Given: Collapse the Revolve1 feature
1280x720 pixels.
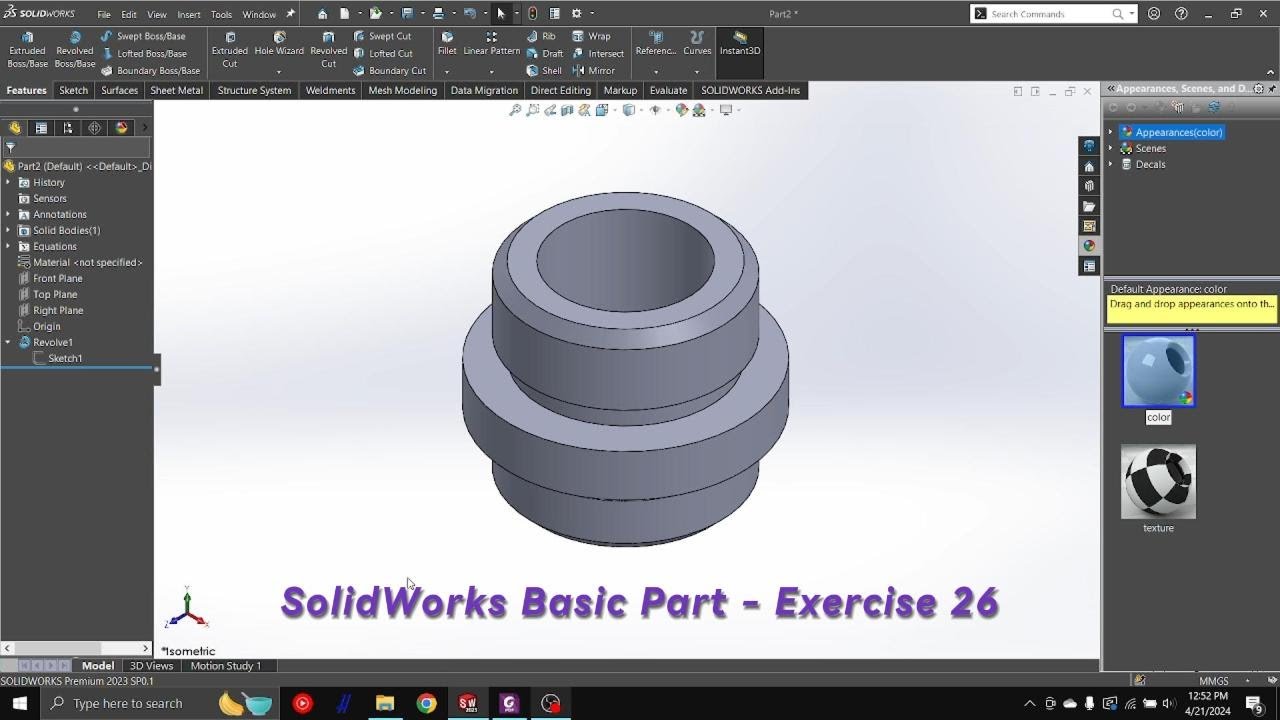Looking at the screenshot, I should [x=8, y=342].
